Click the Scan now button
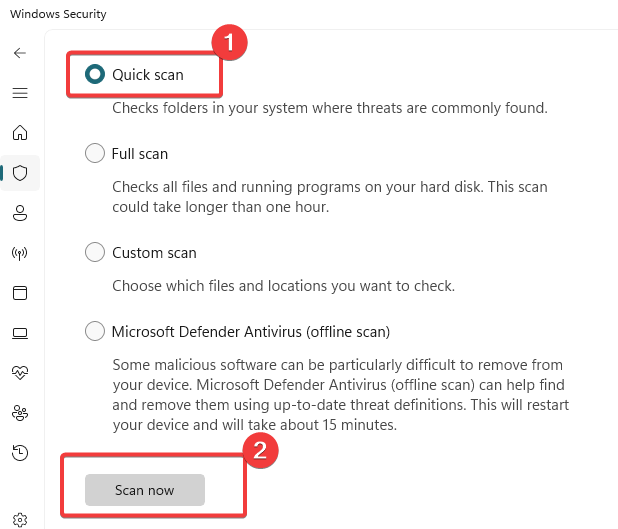 point(145,490)
